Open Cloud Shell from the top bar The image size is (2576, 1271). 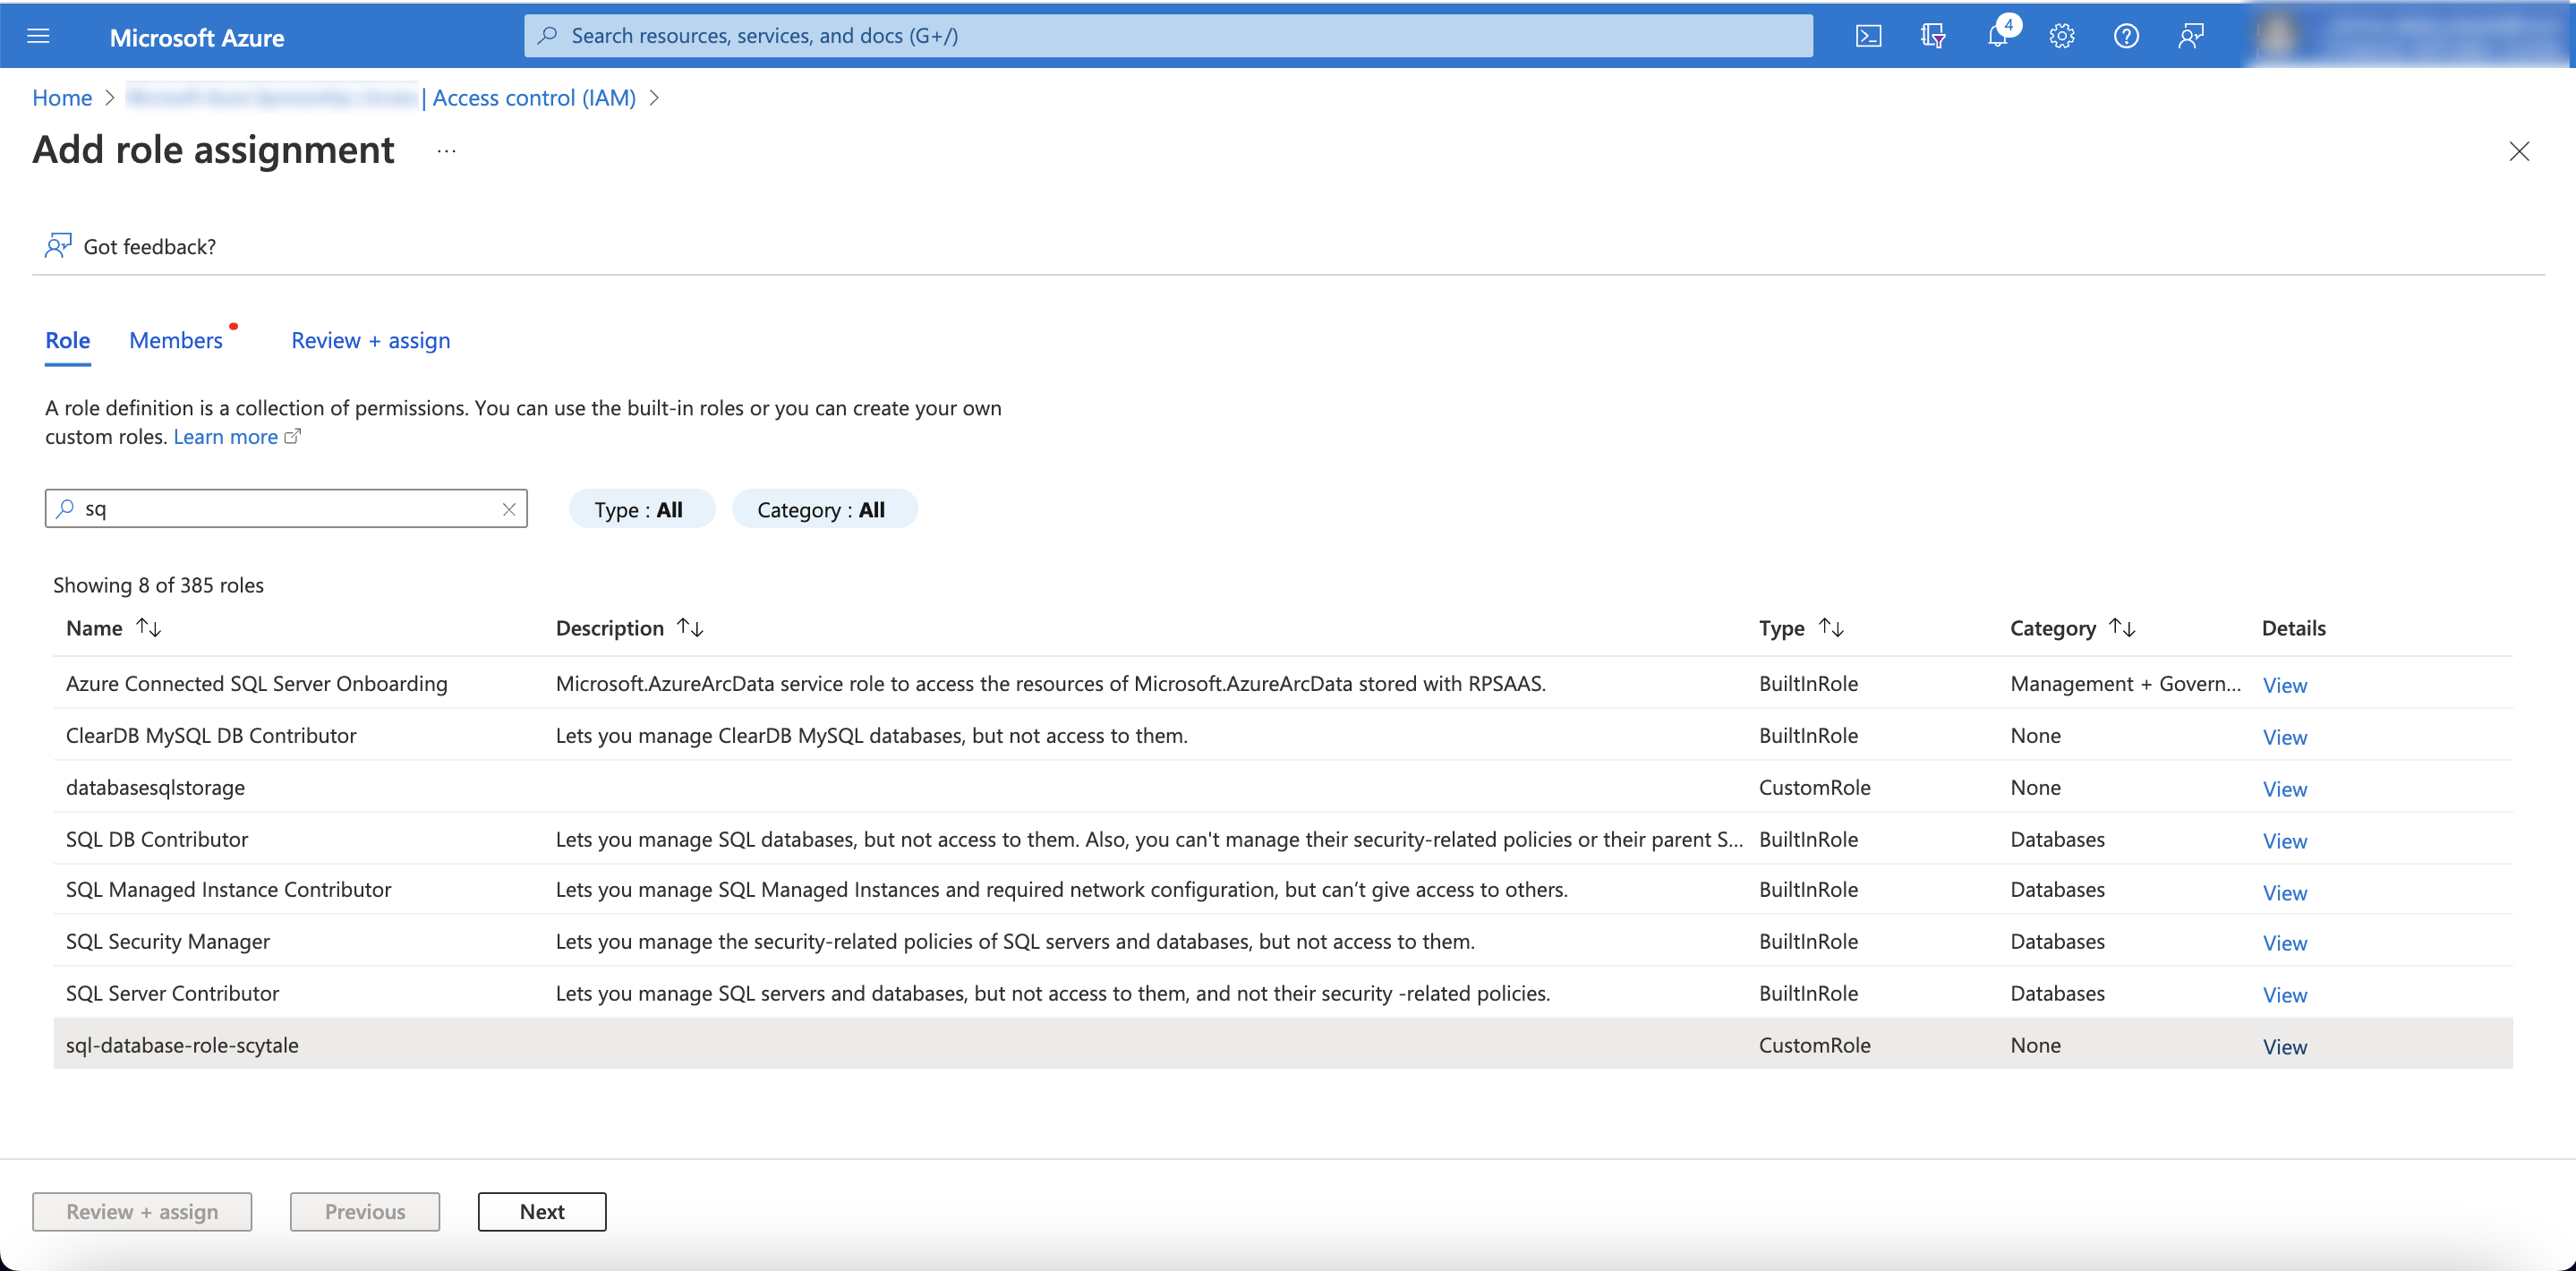(1868, 37)
